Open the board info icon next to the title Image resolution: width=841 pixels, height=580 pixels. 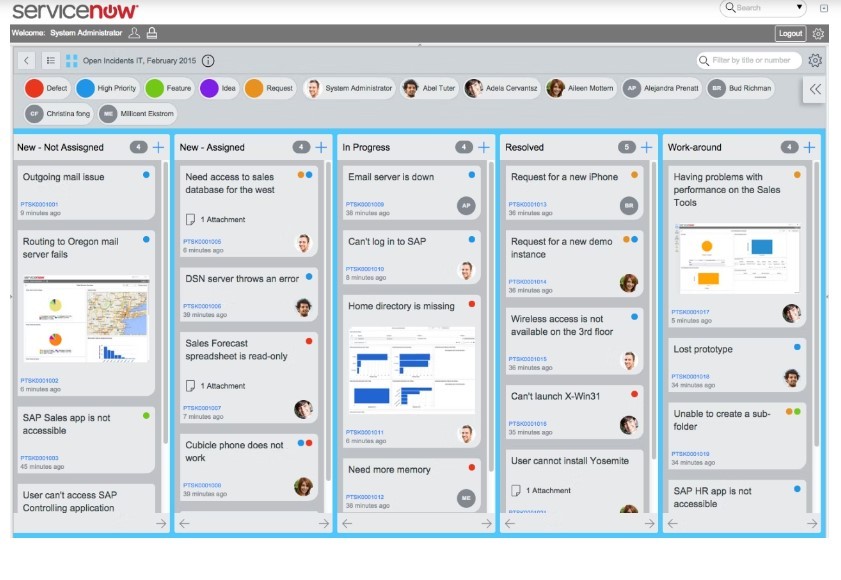pyautogui.click(x=208, y=59)
